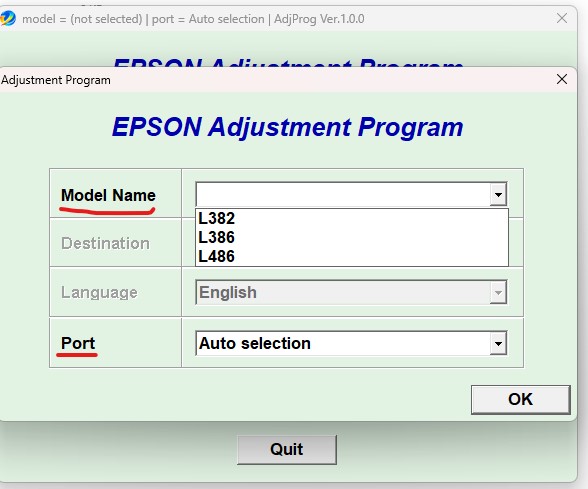Click the Port label

coord(78,343)
